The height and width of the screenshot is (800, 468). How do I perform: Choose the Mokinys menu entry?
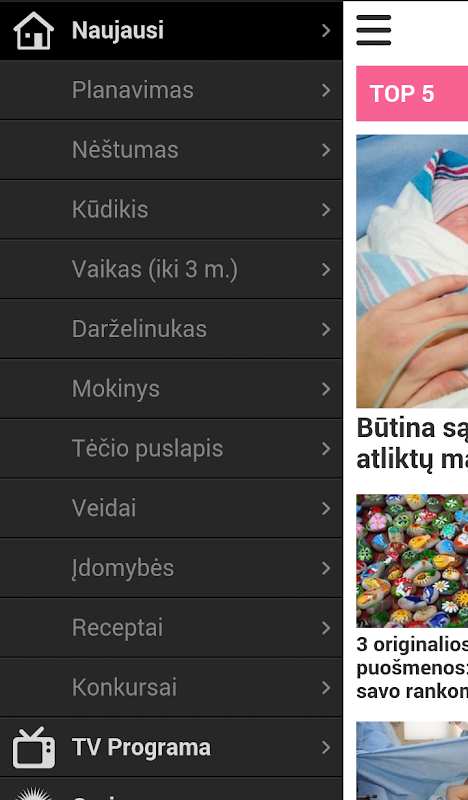click(x=171, y=389)
